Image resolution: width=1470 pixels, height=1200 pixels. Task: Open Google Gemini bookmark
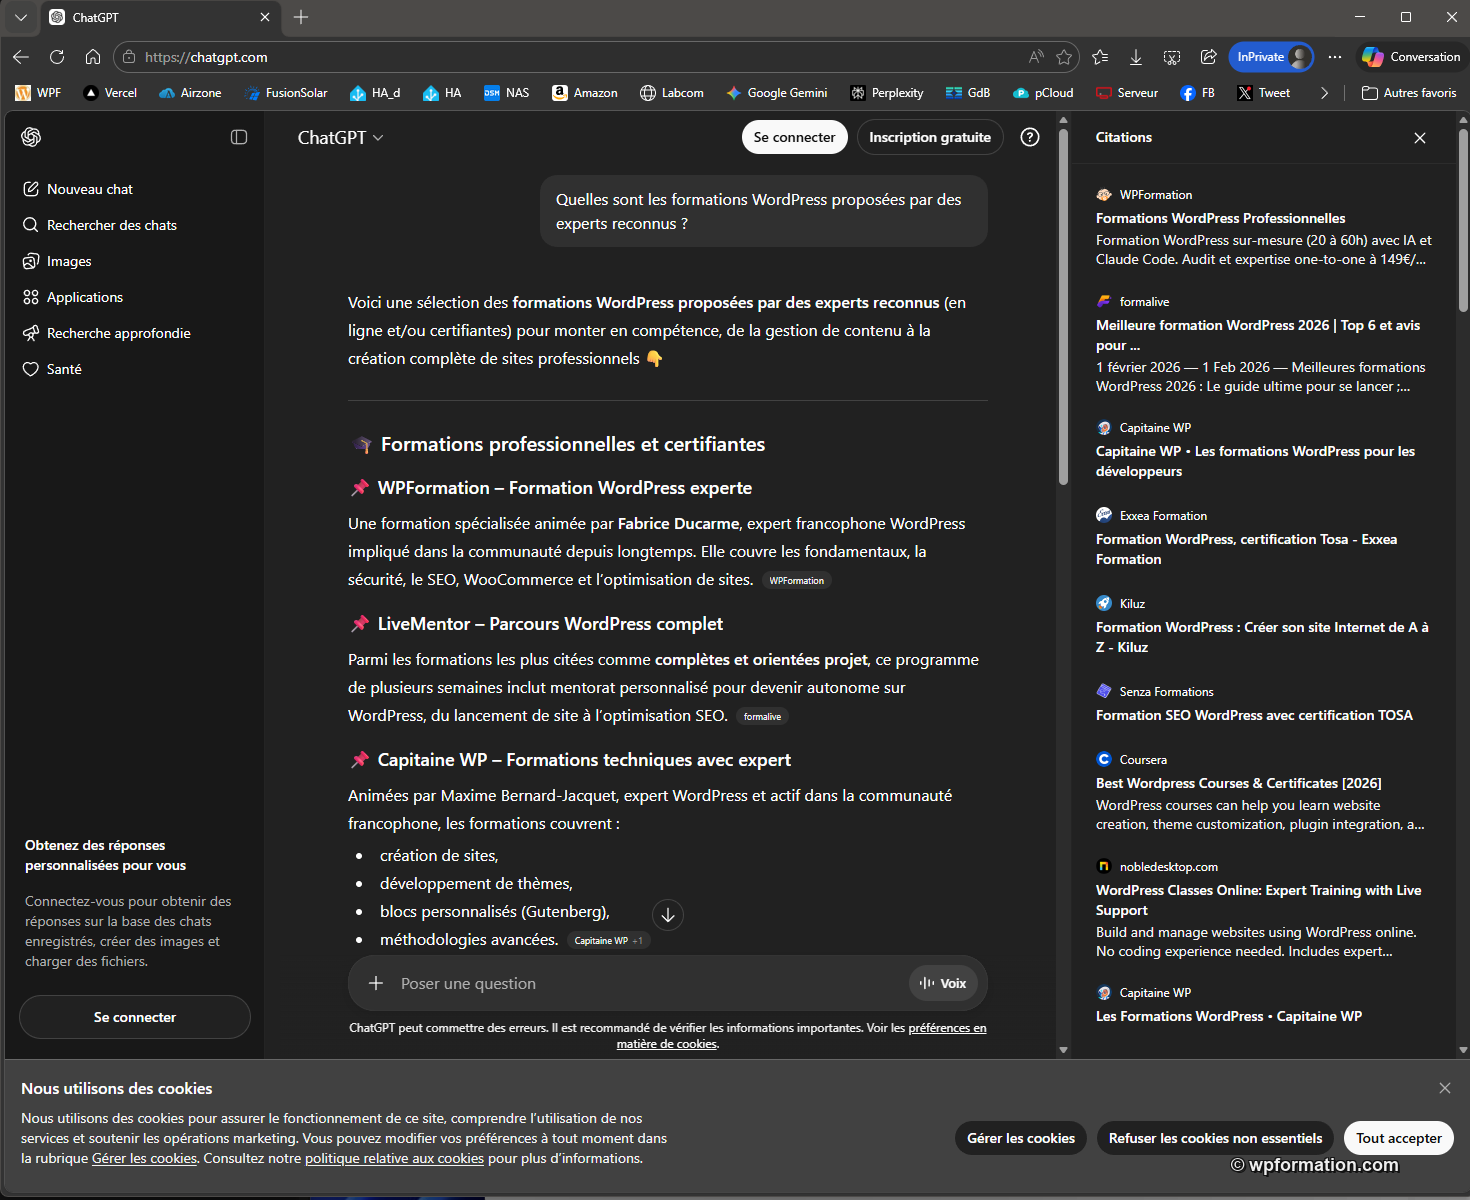777,93
